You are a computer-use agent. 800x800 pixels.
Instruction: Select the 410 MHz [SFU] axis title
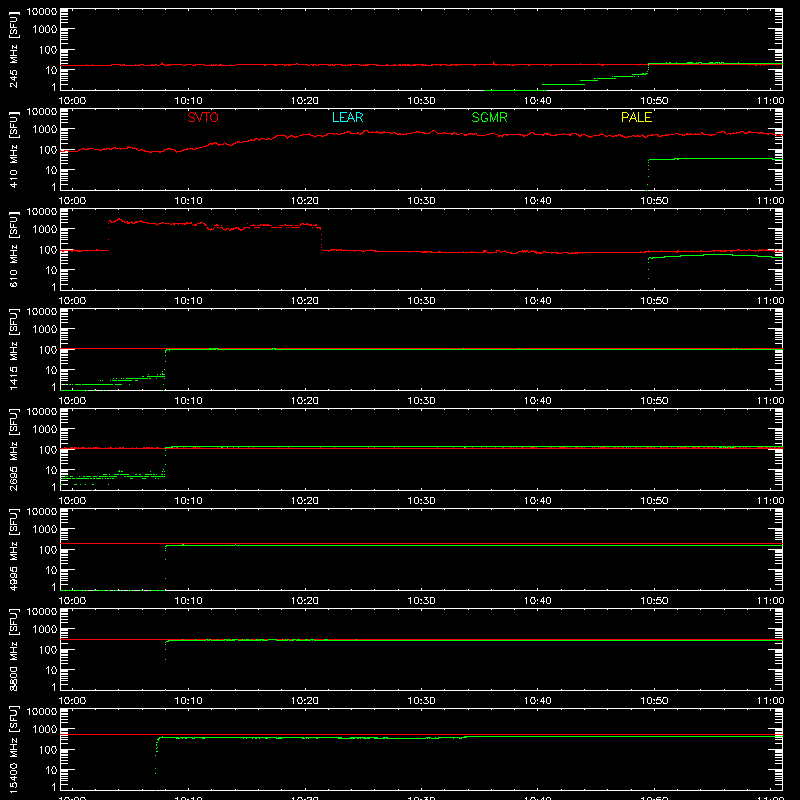tap(13, 149)
